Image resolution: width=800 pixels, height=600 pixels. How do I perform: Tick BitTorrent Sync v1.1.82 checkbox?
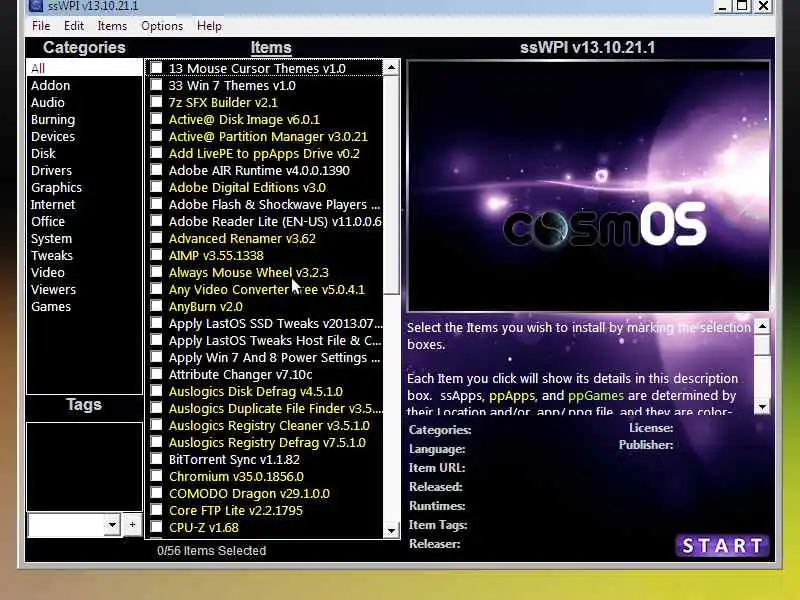pos(156,459)
